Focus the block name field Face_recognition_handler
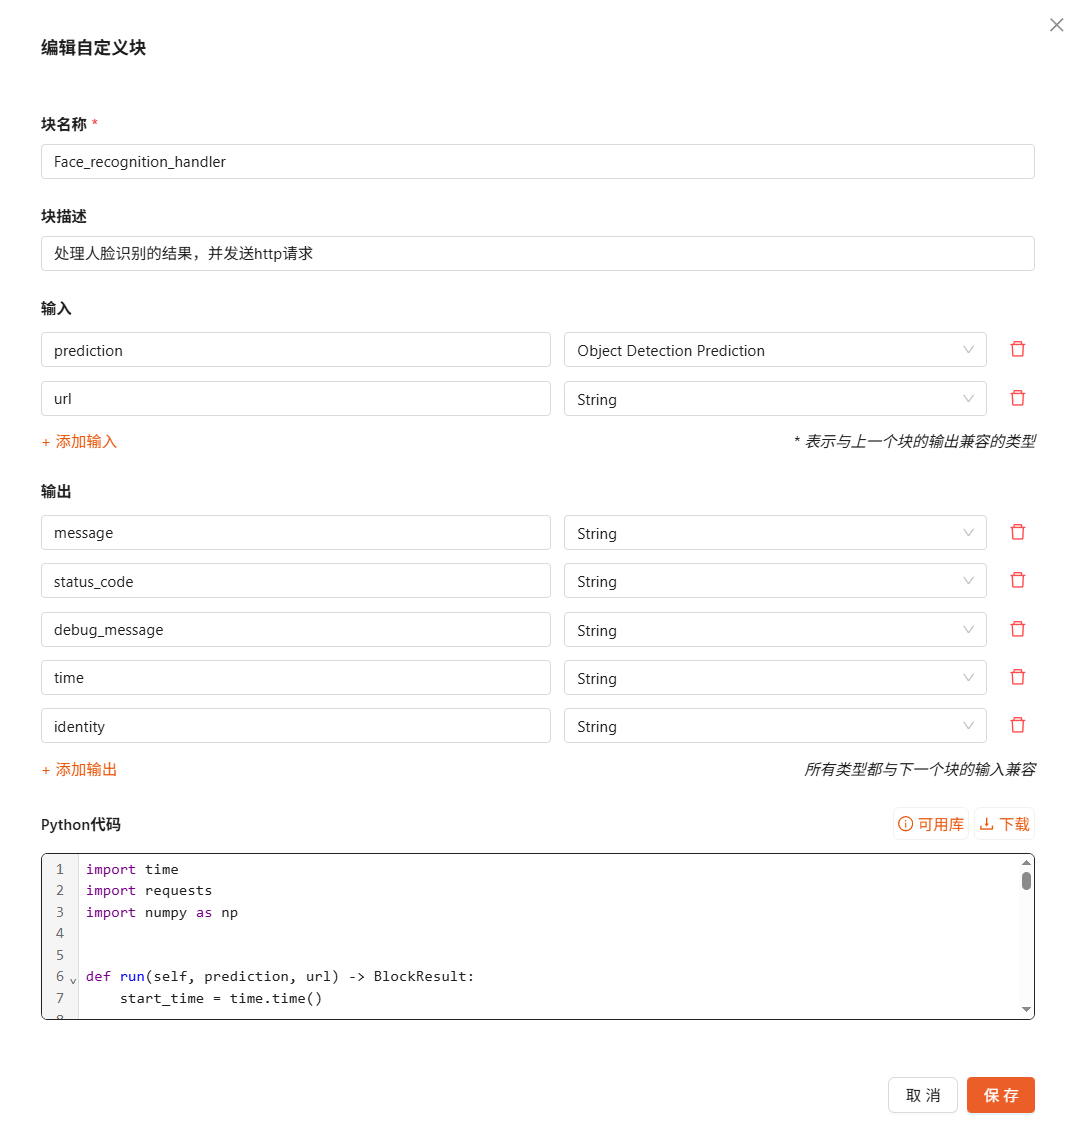This screenshot has width=1076, height=1137. coord(537,162)
